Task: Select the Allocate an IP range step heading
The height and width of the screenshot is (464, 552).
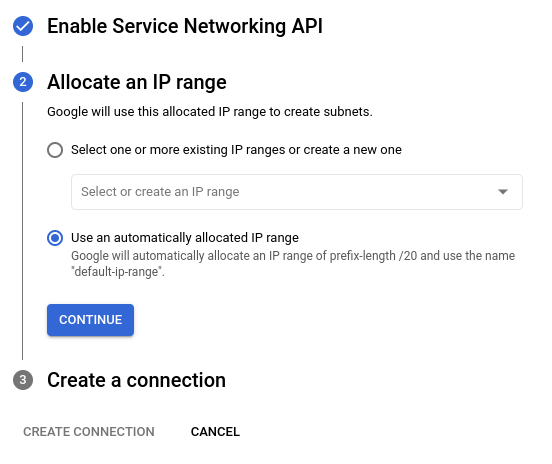Action: click(137, 82)
